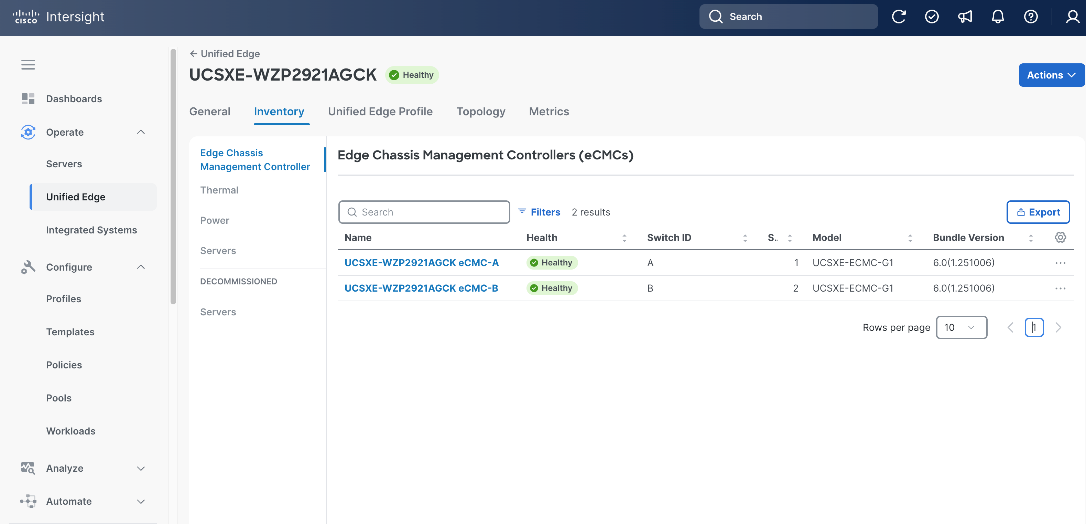Viewport: 1086px width, 524px height.
Task: Click the Operate section icon
Action: (x=28, y=132)
